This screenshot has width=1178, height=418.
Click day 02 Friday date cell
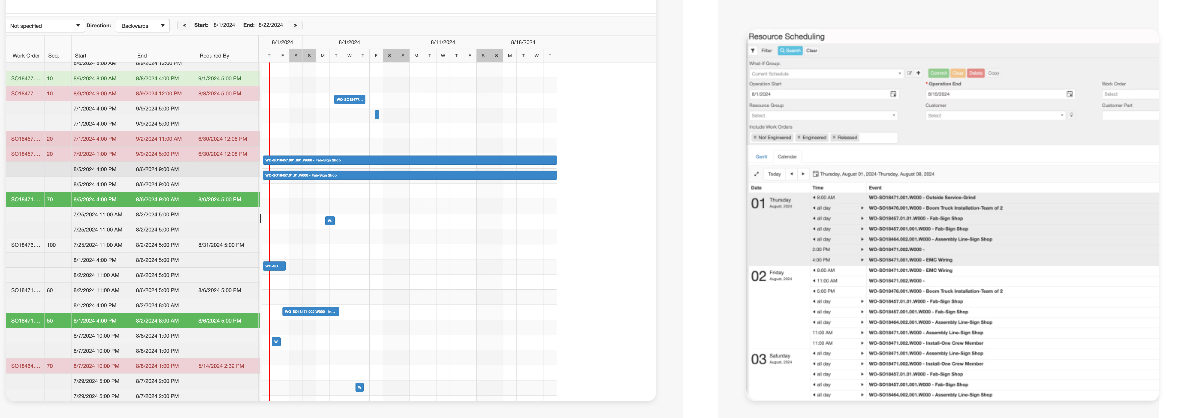(779, 307)
